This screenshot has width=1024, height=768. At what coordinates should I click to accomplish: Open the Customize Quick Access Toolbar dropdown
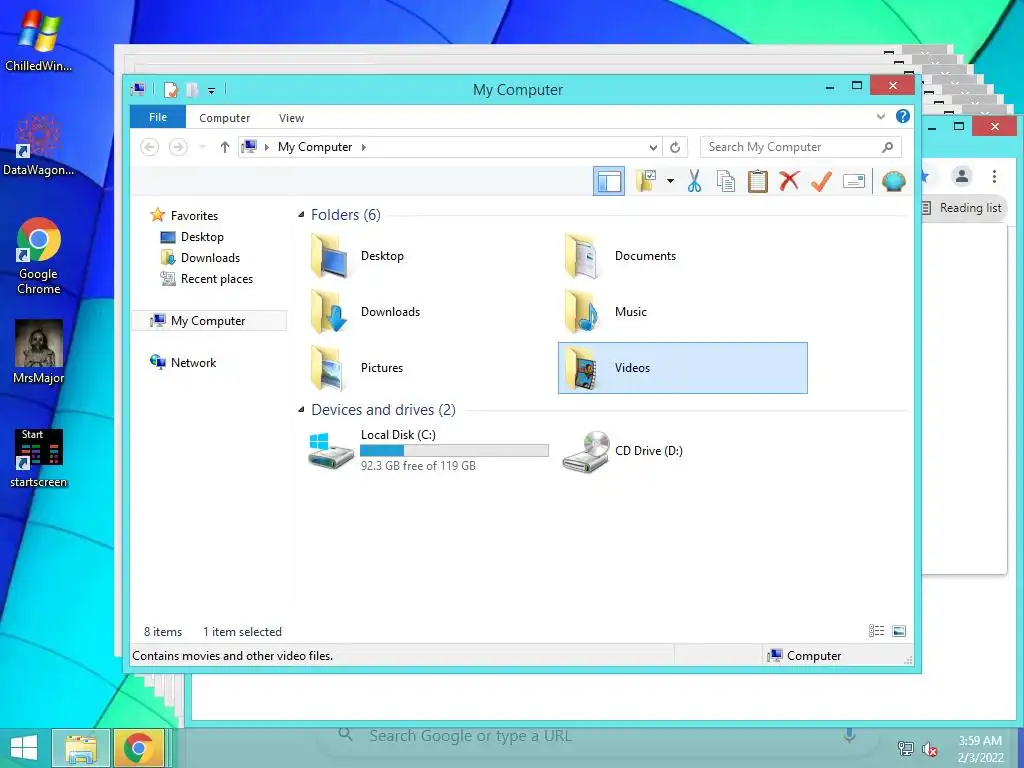[211, 90]
